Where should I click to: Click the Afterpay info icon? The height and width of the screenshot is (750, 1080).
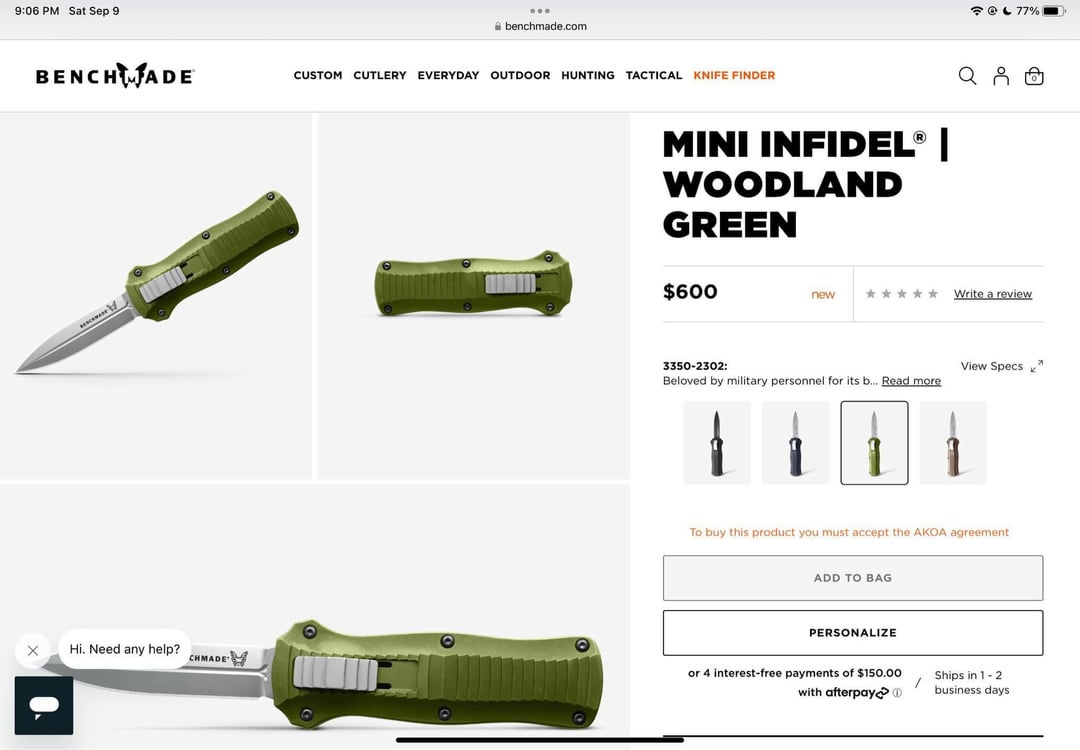coord(897,693)
